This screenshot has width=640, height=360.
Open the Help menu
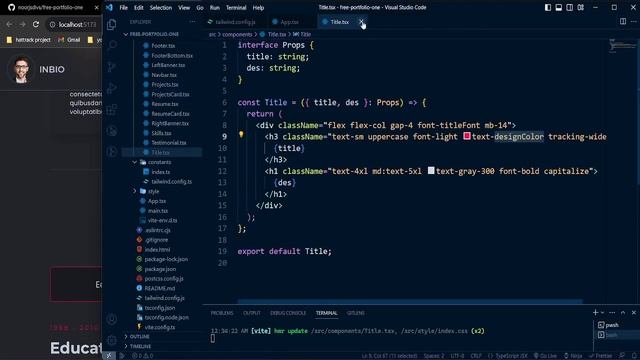(258, 7)
